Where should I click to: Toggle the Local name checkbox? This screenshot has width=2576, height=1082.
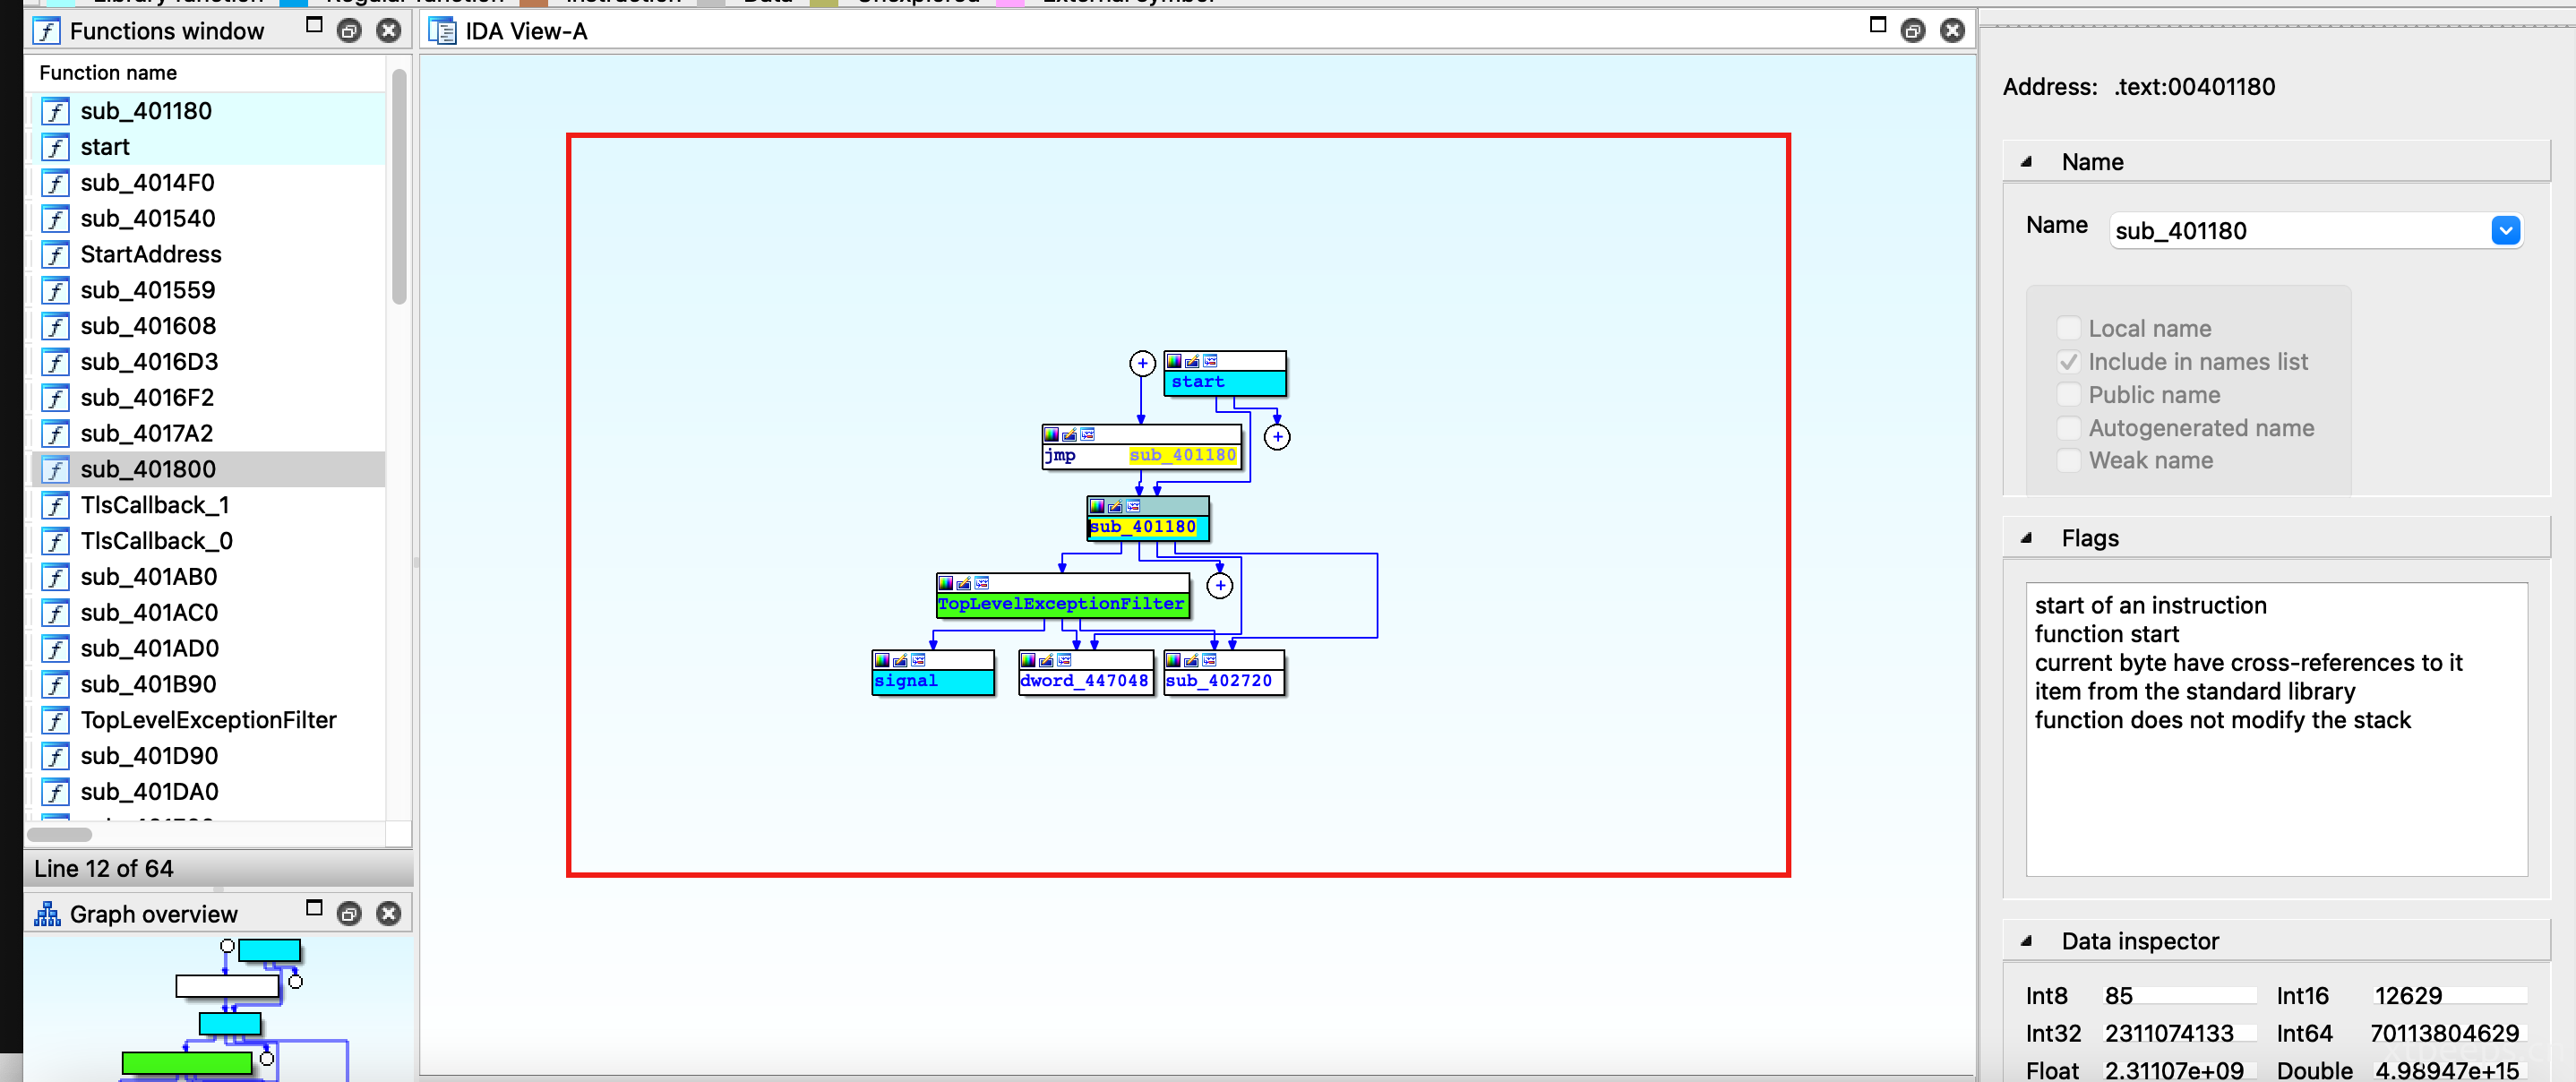(x=2069, y=328)
